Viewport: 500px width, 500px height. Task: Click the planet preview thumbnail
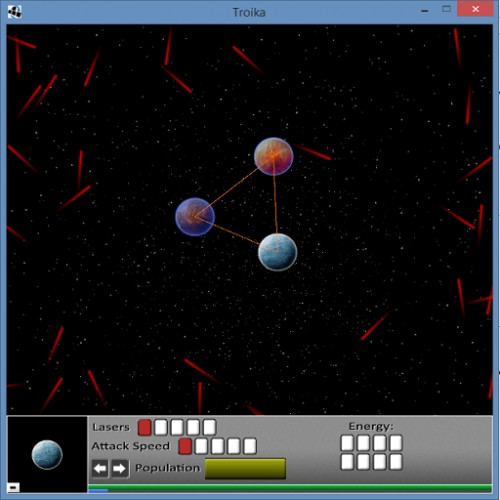[47, 454]
